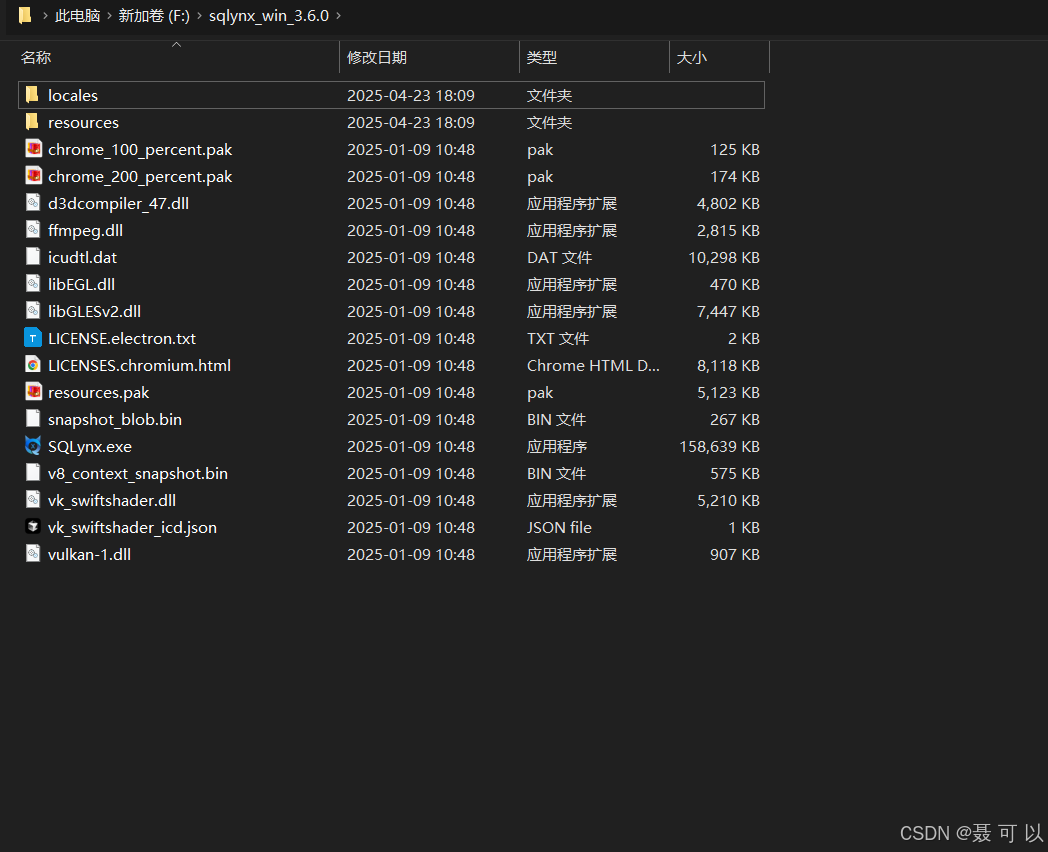Select file name LICENSE.electron.txt

coord(122,338)
